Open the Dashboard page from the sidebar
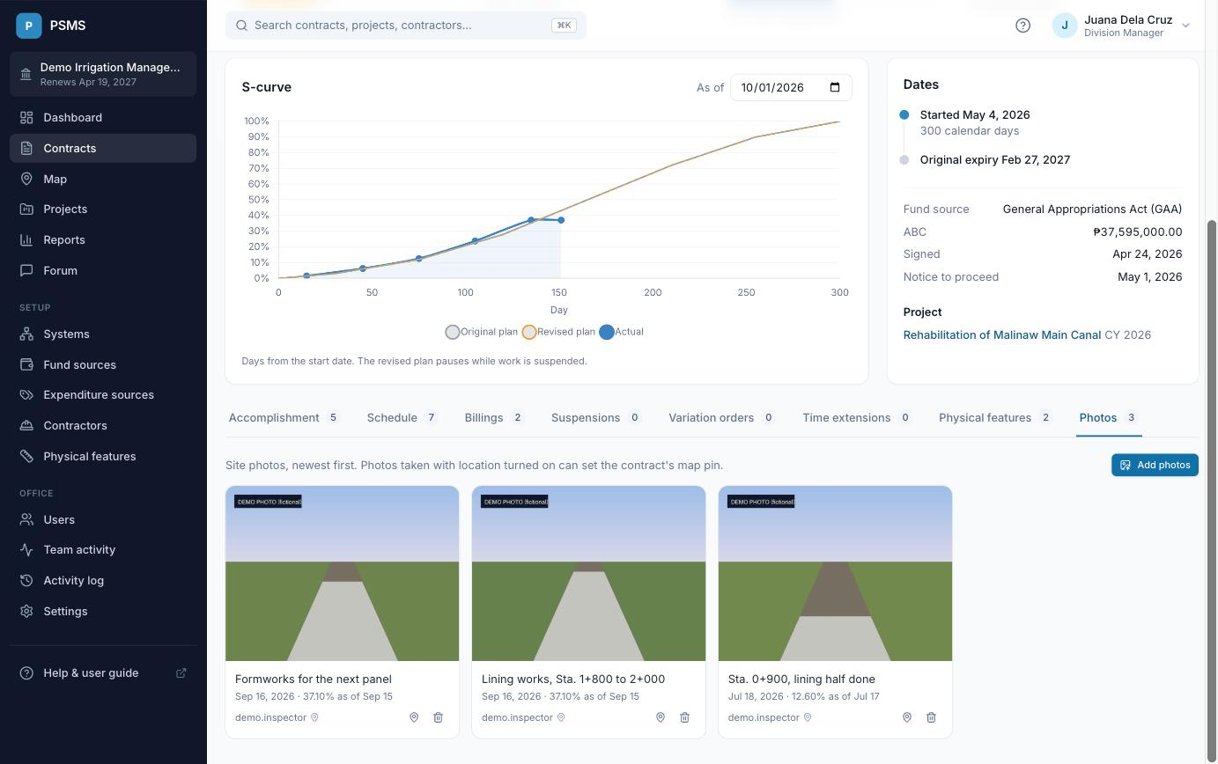This screenshot has height=764, width=1218. coord(103,117)
